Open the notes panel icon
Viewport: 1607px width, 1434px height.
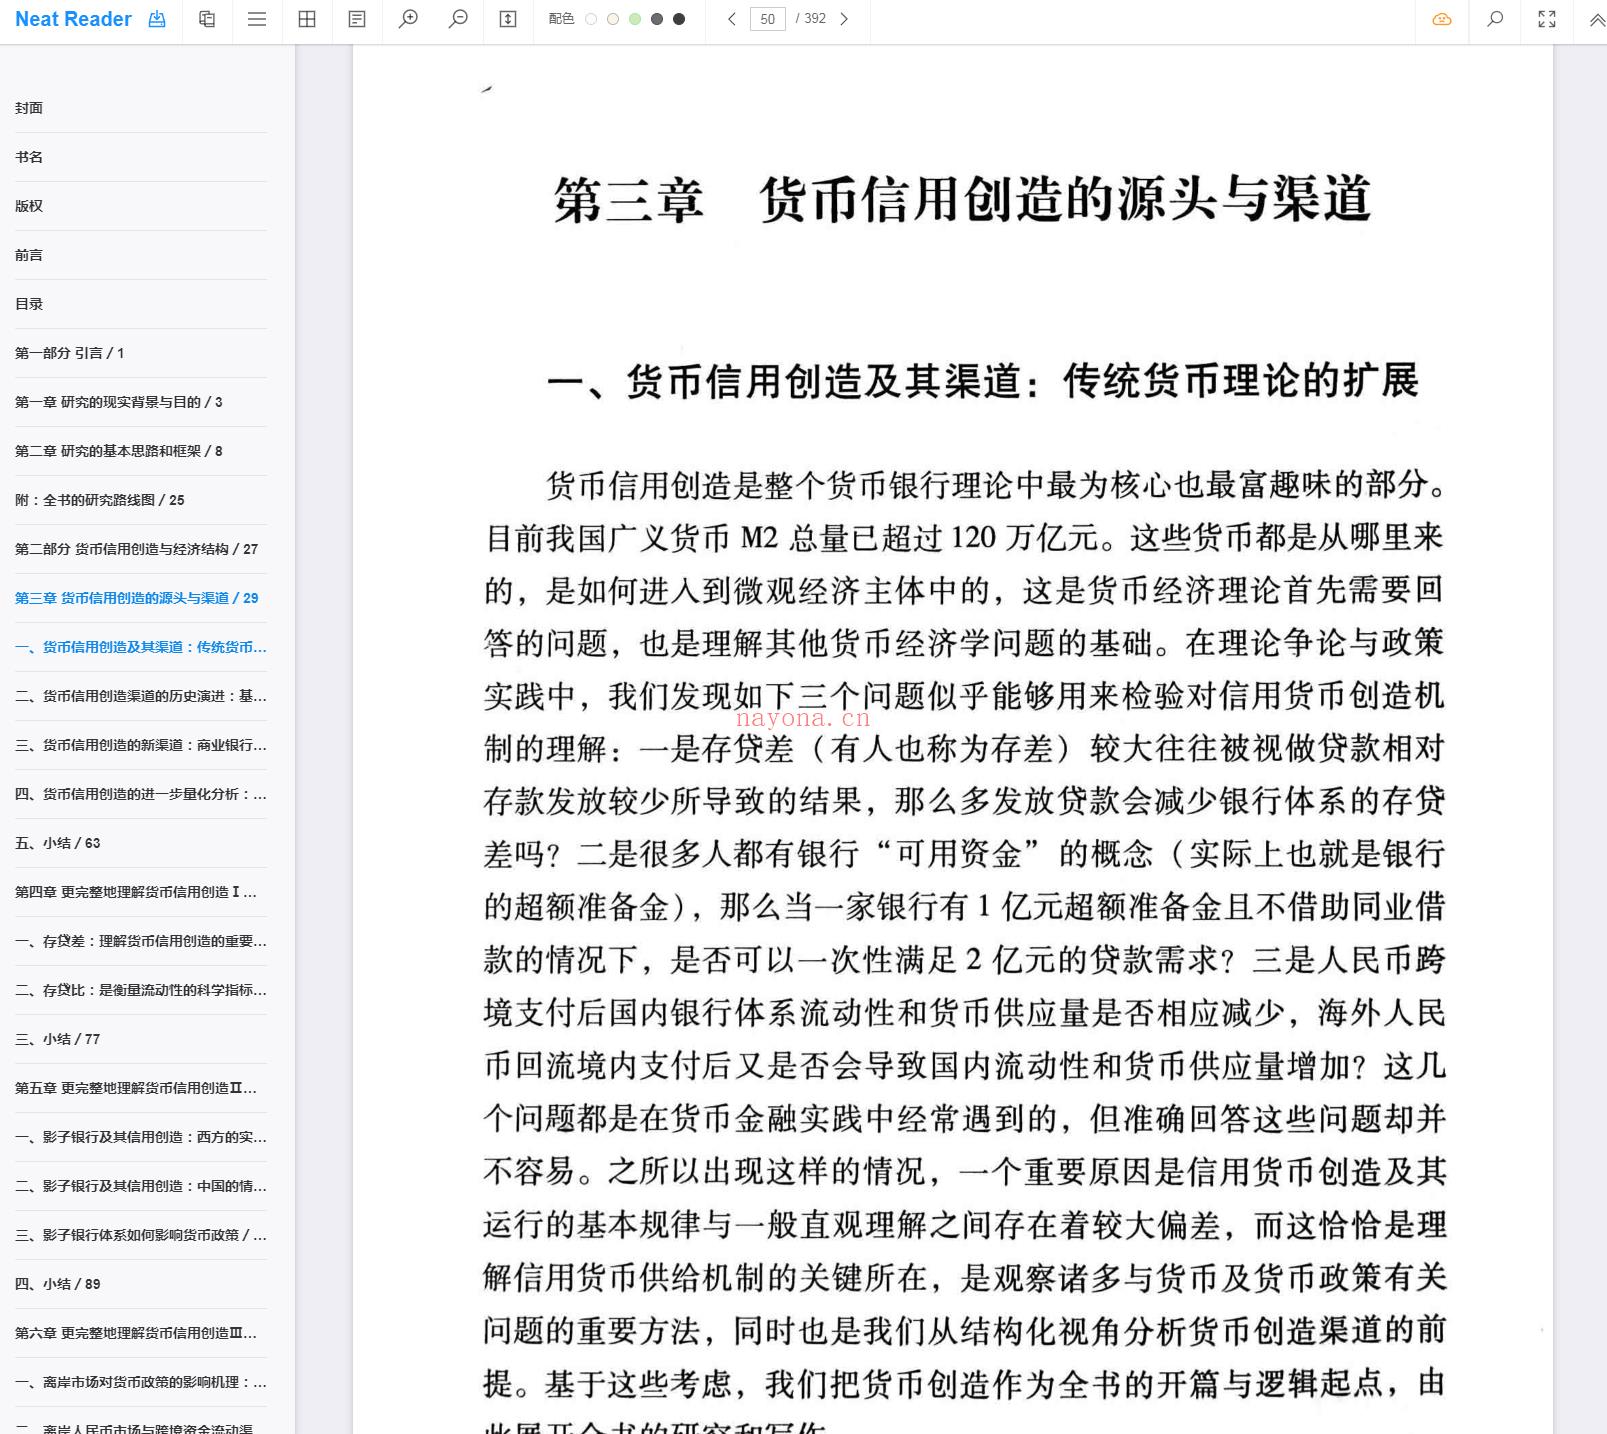tap(357, 19)
